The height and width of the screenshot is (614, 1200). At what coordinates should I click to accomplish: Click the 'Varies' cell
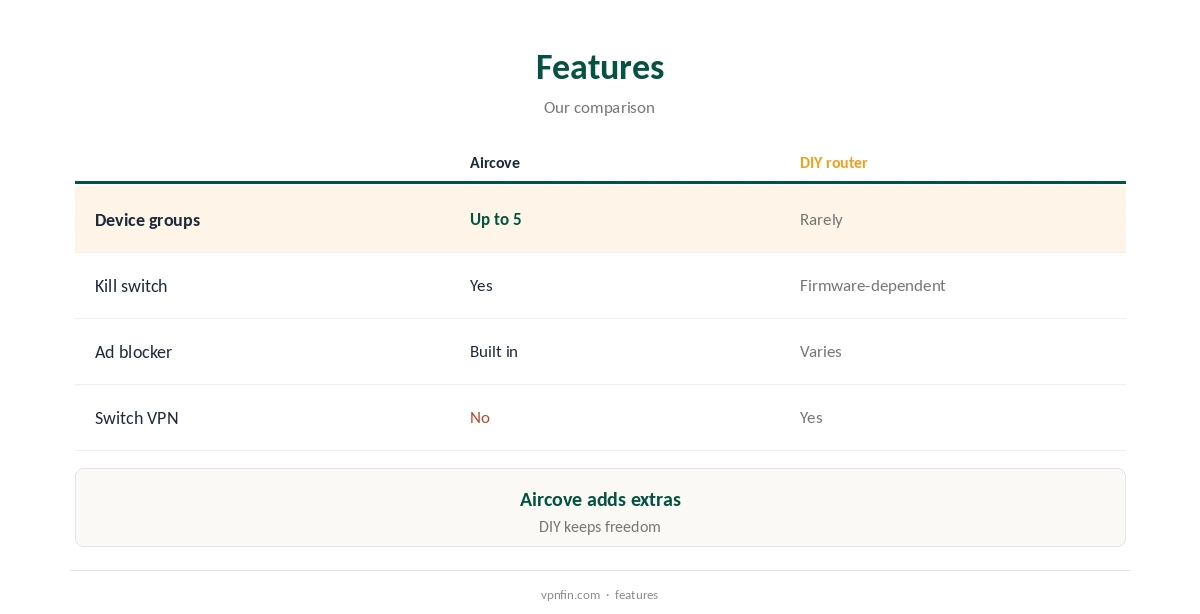tap(820, 352)
